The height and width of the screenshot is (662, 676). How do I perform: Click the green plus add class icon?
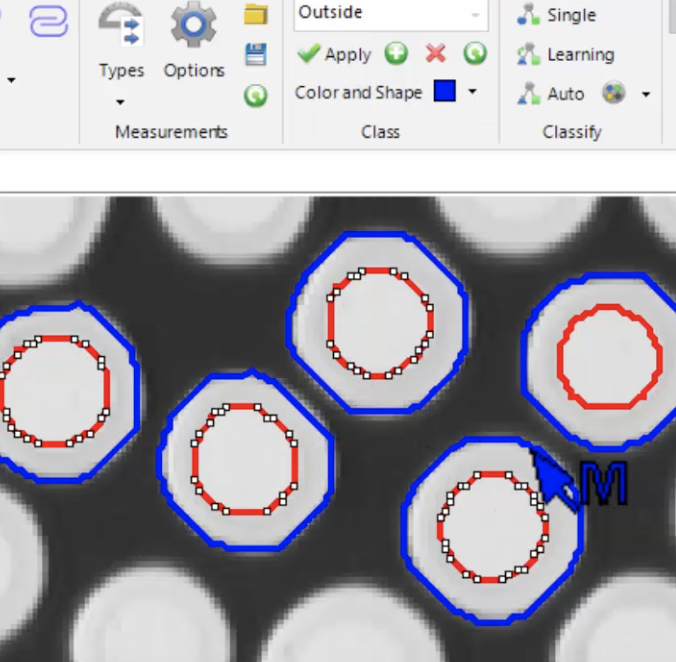coord(396,54)
